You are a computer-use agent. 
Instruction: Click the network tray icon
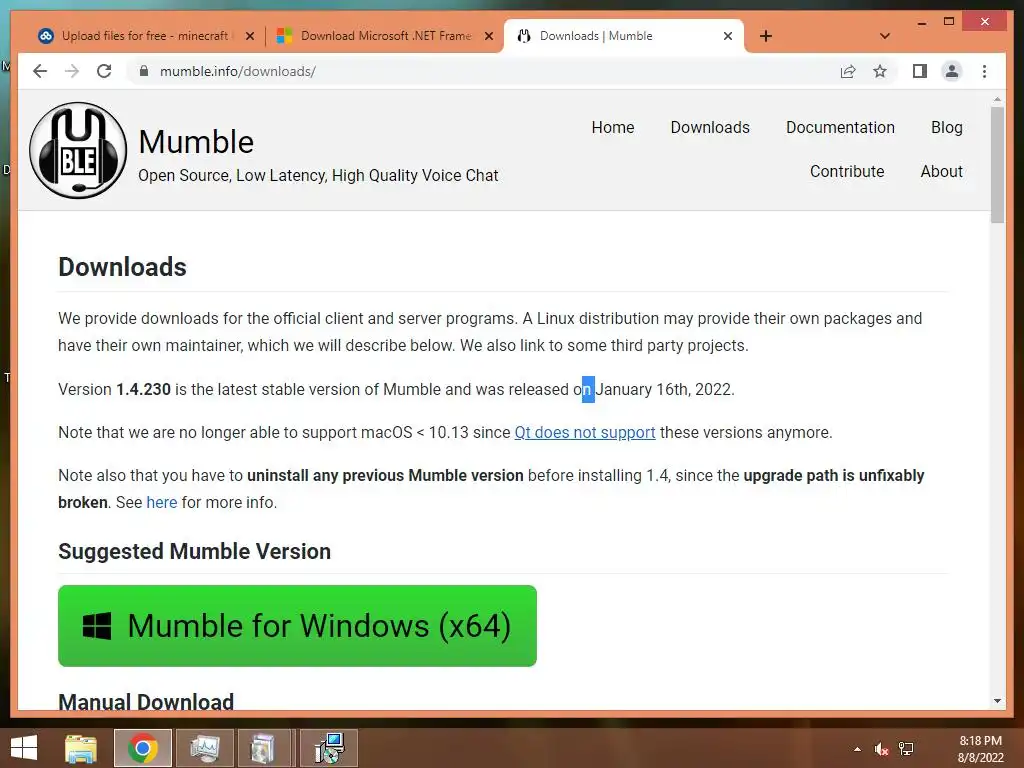pos(906,749)
